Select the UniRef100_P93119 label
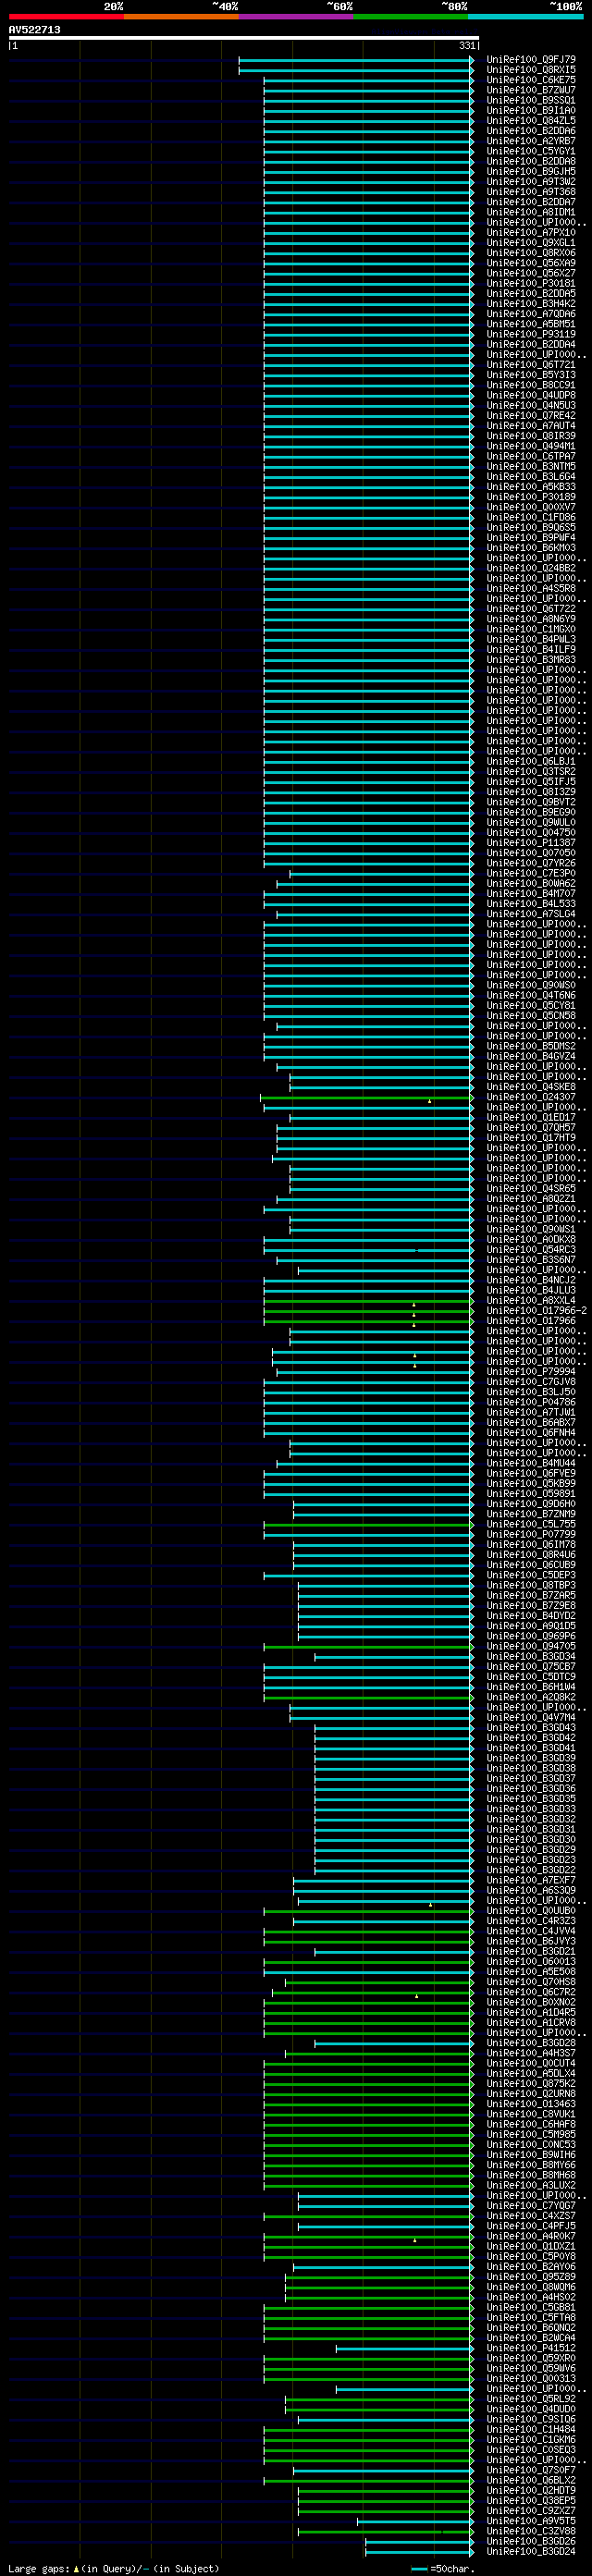The height and width of the screenshot is (2576, 592). point(531,334)
